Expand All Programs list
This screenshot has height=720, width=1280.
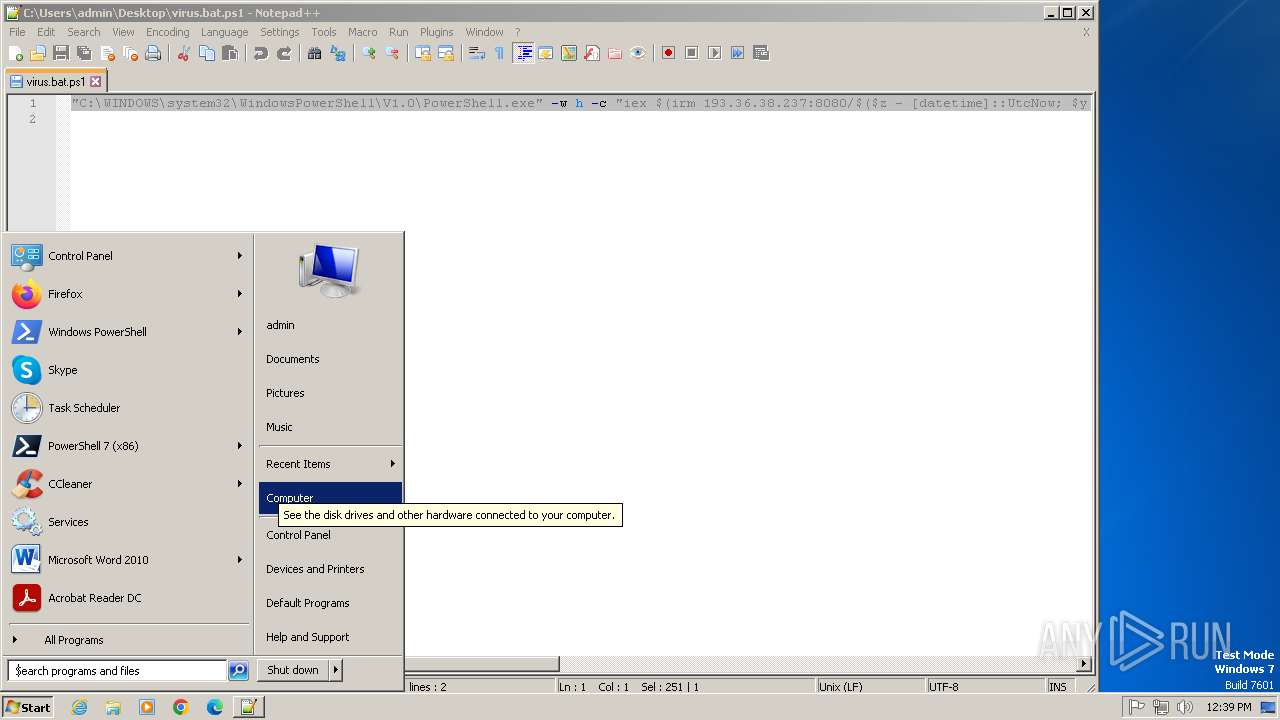coord(128,640)
